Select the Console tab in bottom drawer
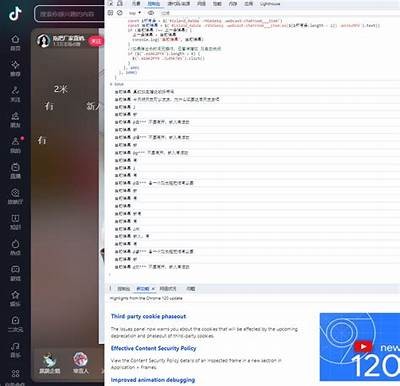Image resolution: width=400 pixels, height=386 pixels. [124, 289]
